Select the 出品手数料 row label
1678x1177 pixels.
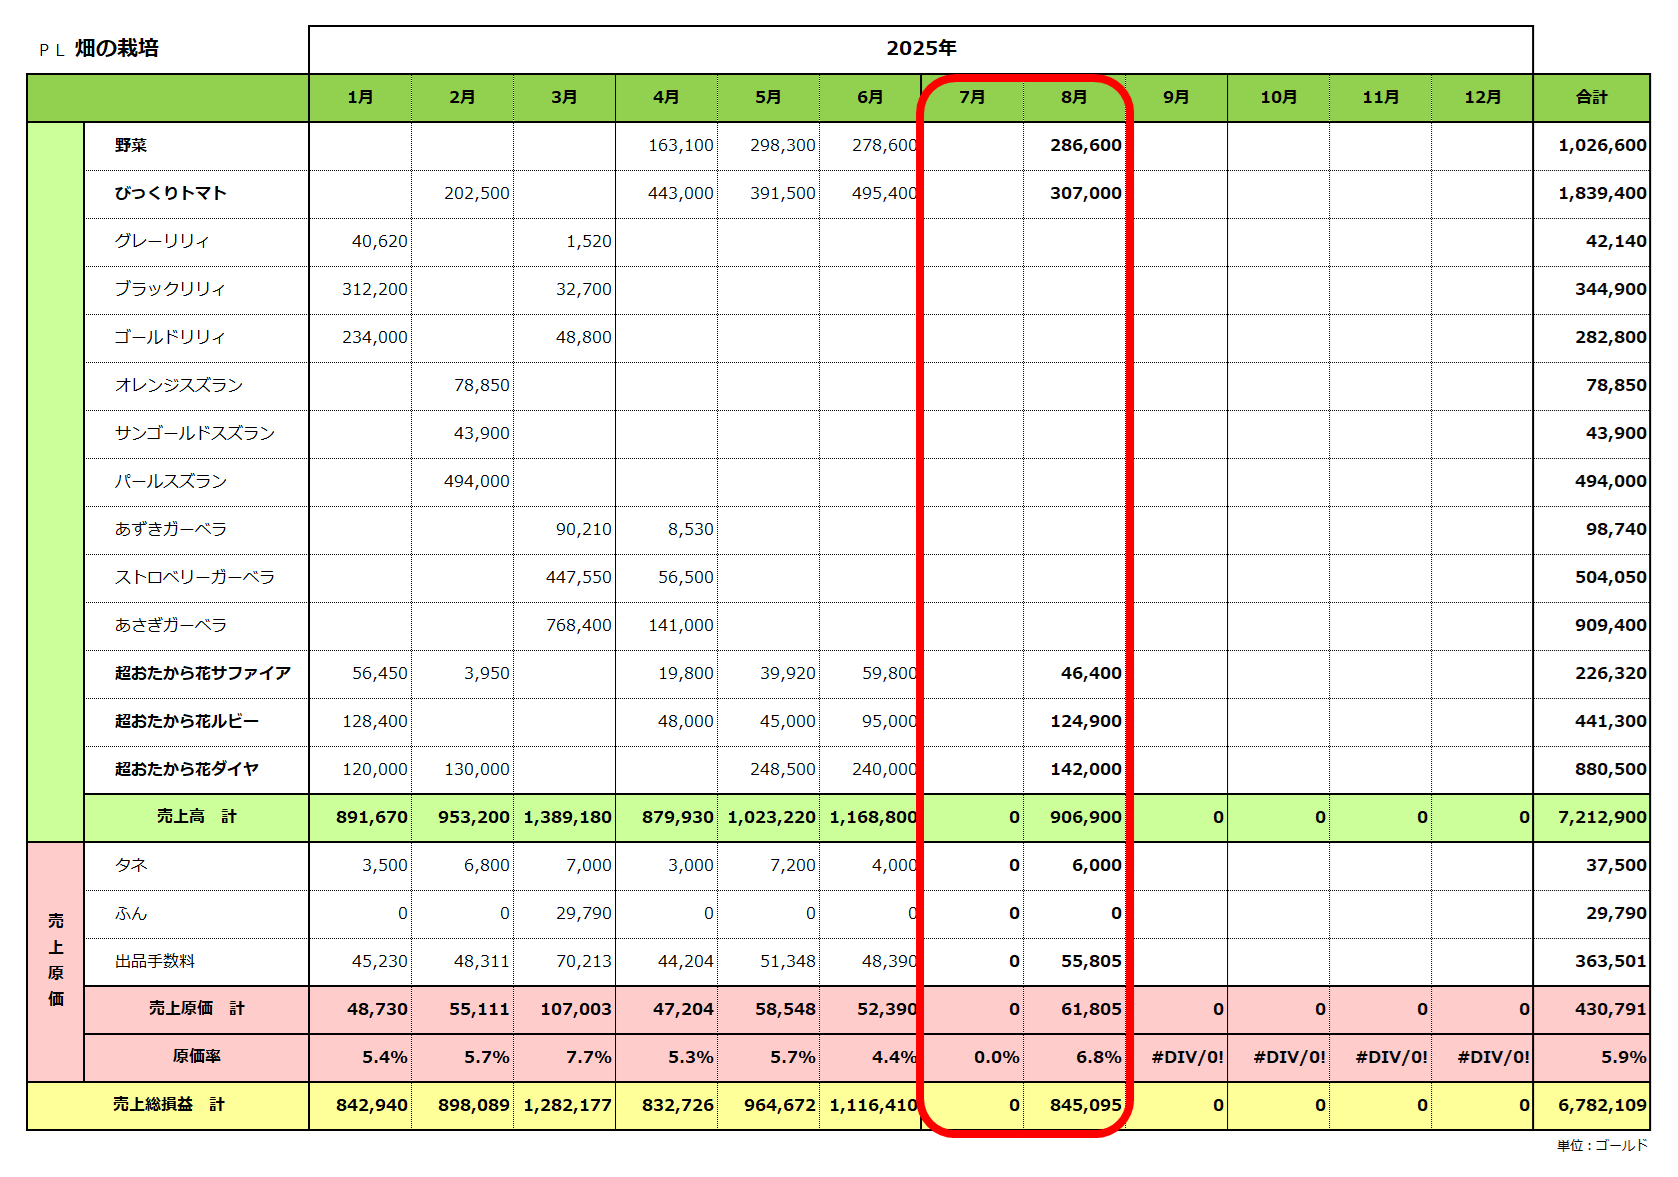(x=155, y=961)
